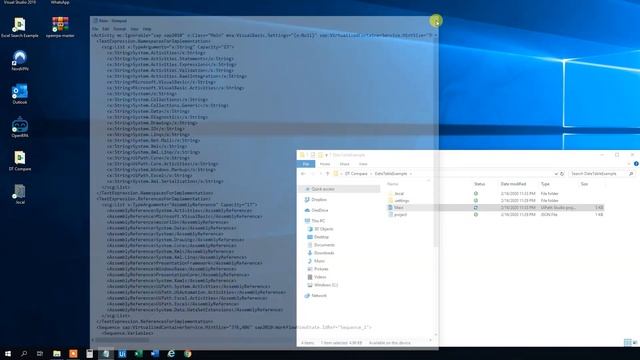Go back in File Explorer
Screen dimensions: 640x360
(303, 173)
